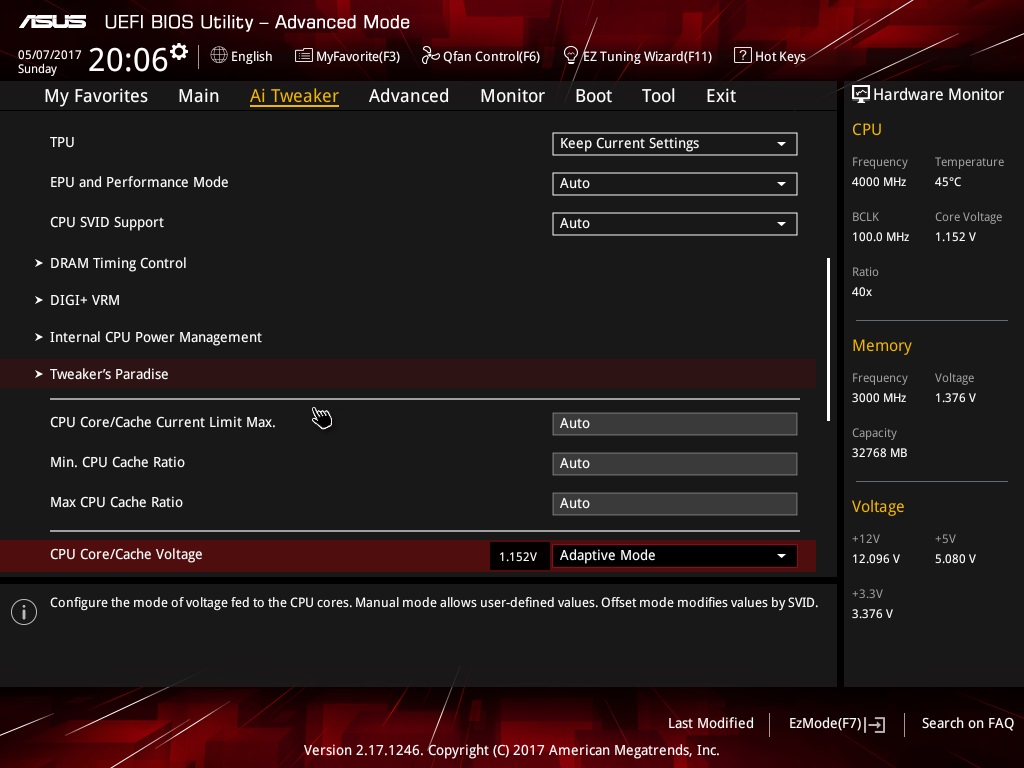Open CPU Core/Cache Voltage mode dropdown
This screenshot has width=1024, height=768.
point(675,556)
